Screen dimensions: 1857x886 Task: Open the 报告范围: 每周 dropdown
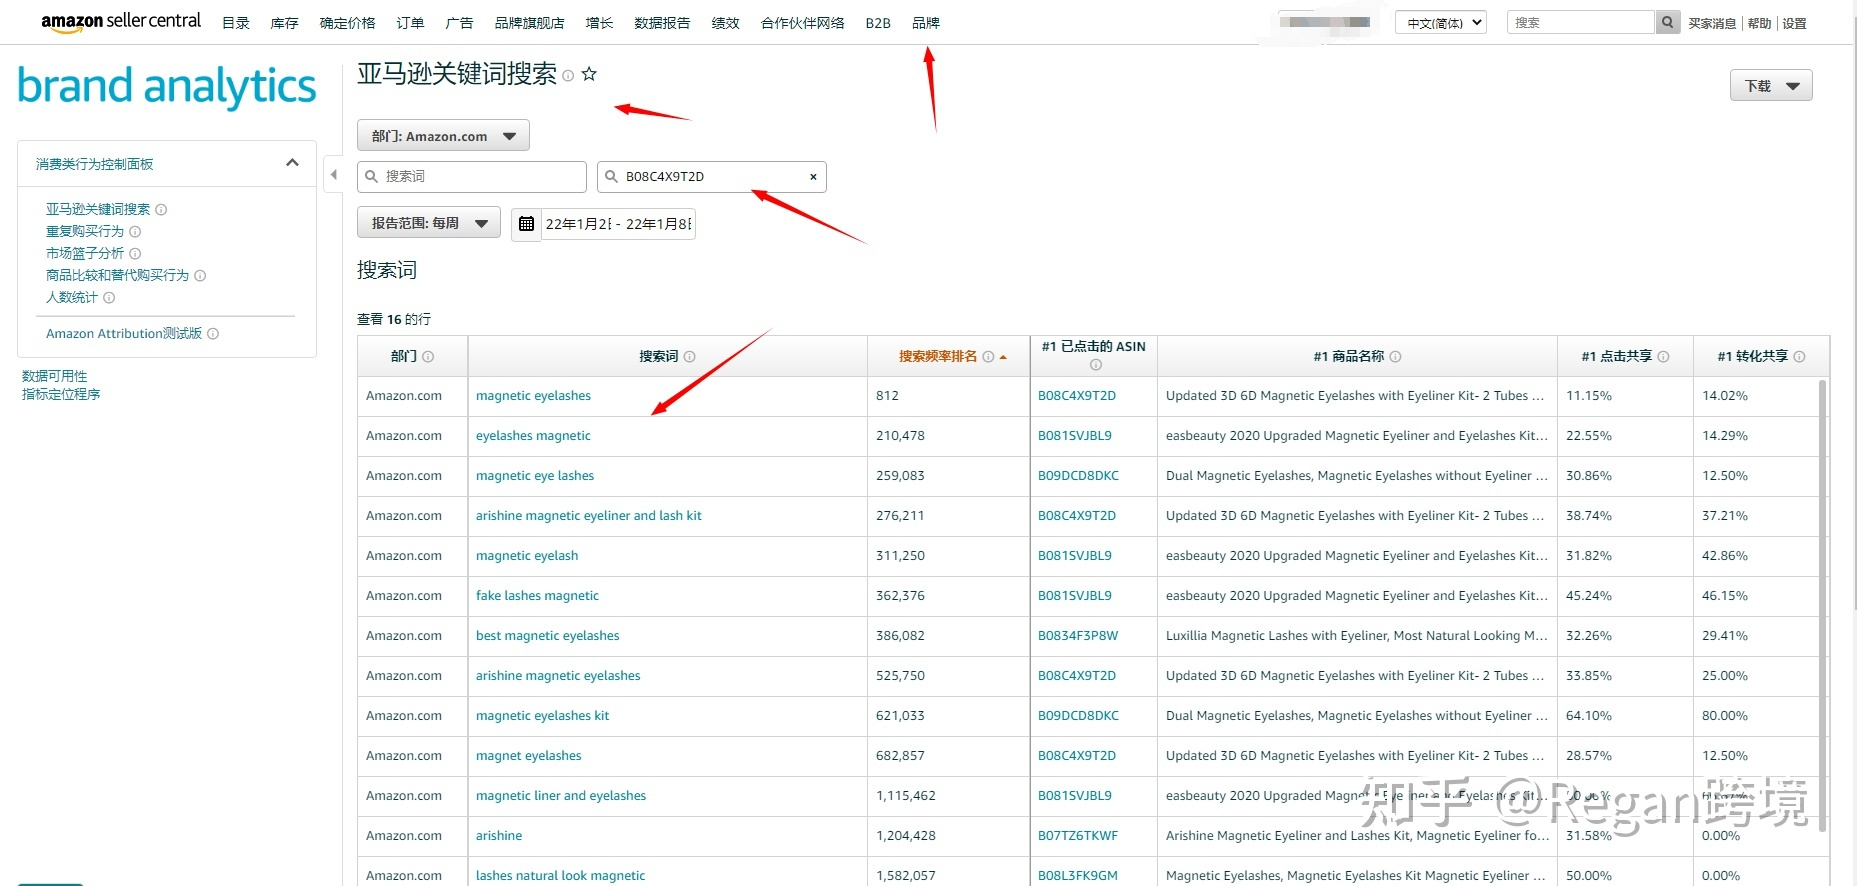point(429,223)
